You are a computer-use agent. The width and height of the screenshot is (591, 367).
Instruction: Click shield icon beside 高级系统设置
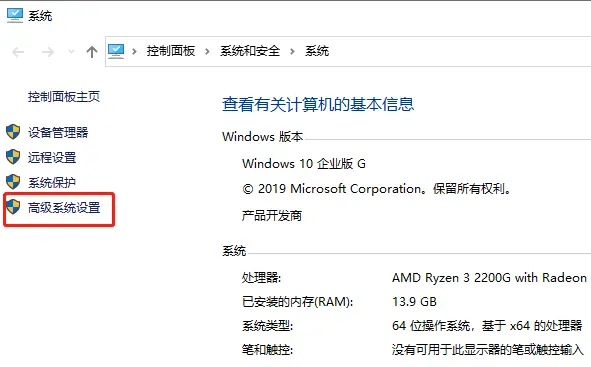click(13, 207)
